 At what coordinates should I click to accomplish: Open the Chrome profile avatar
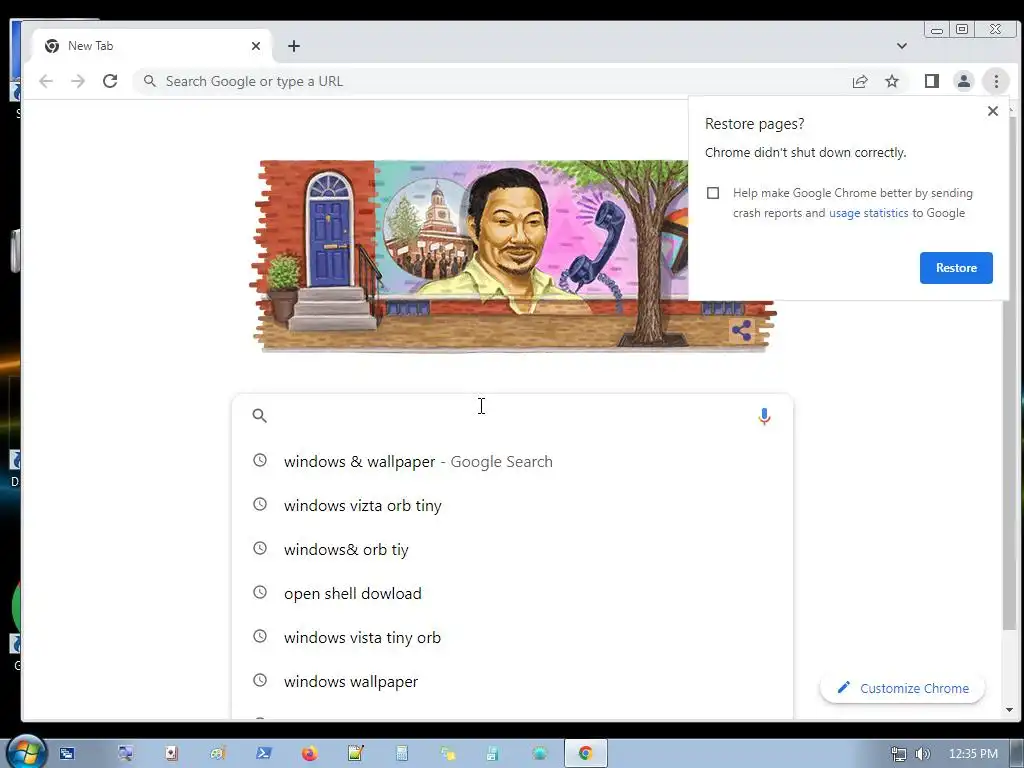963,81
